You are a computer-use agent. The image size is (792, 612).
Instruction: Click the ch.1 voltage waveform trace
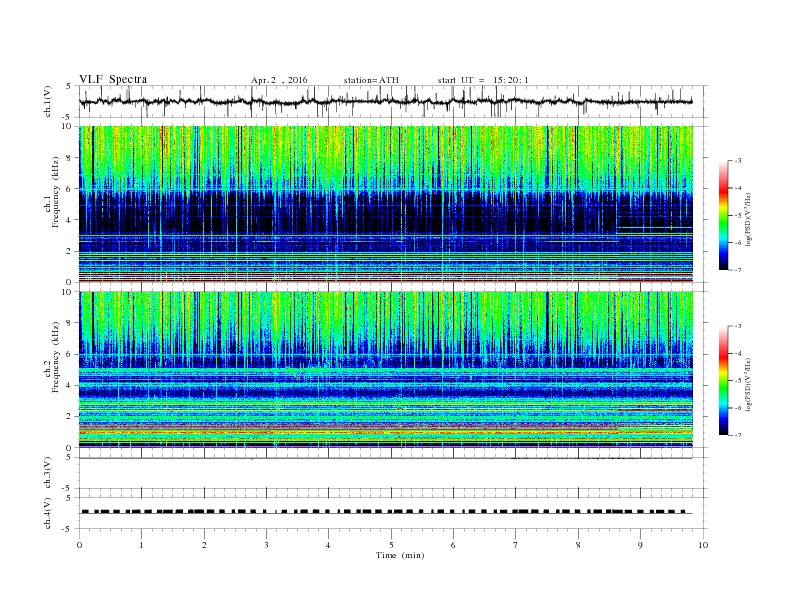[x=385, y=101]
